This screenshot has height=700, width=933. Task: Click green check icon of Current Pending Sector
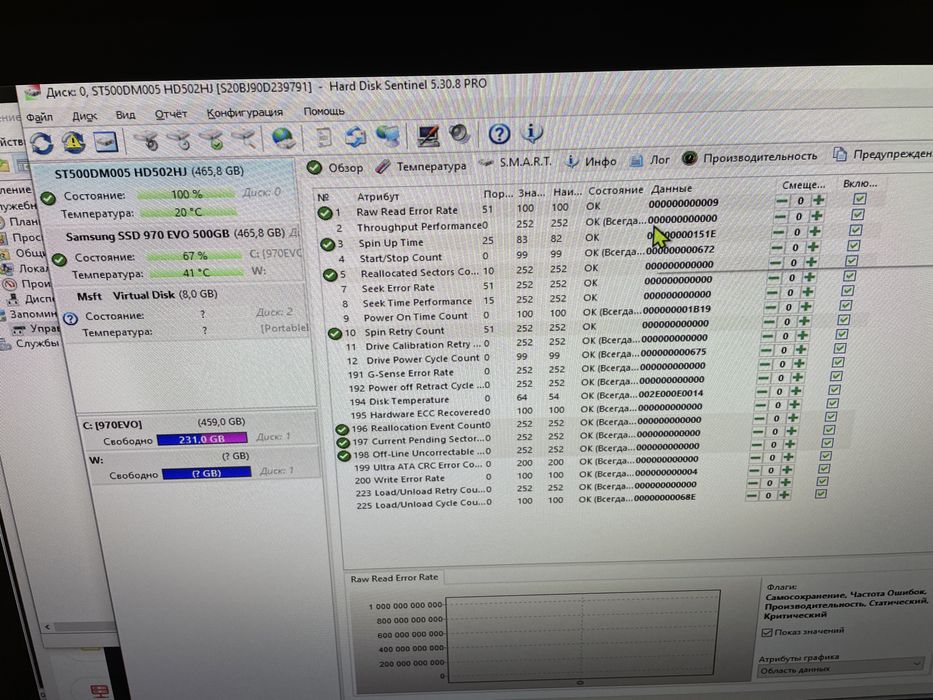[x=343, y=443]
